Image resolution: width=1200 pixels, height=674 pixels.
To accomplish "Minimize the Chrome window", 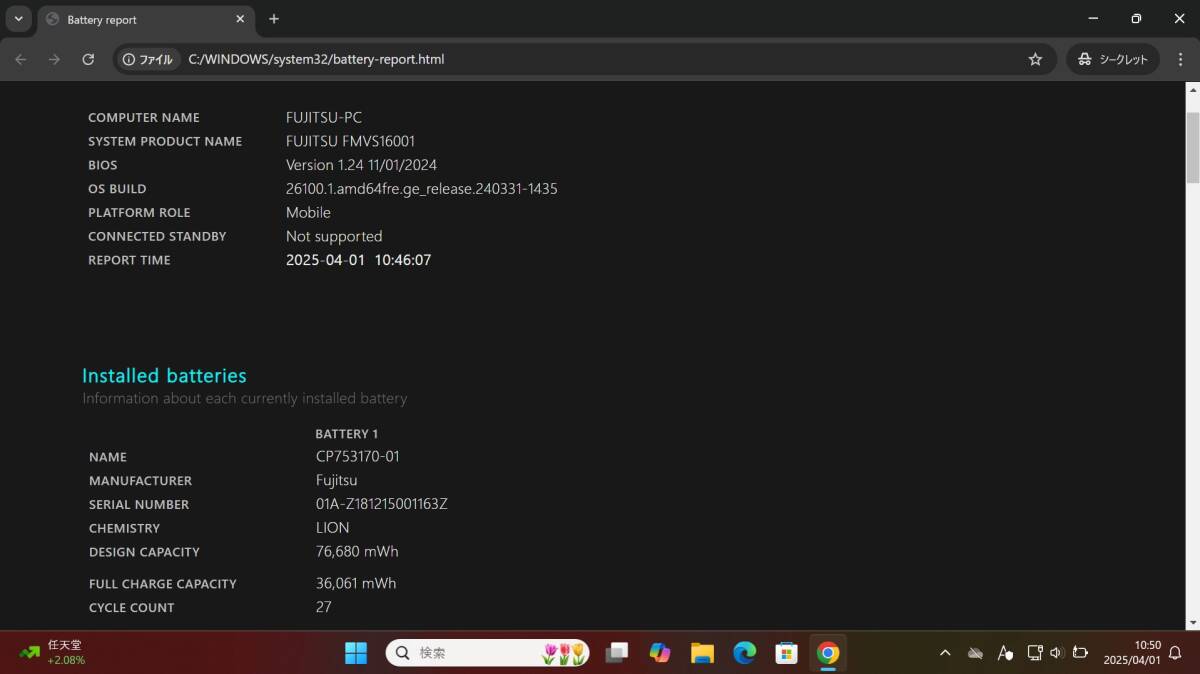I will (1092, 19).
